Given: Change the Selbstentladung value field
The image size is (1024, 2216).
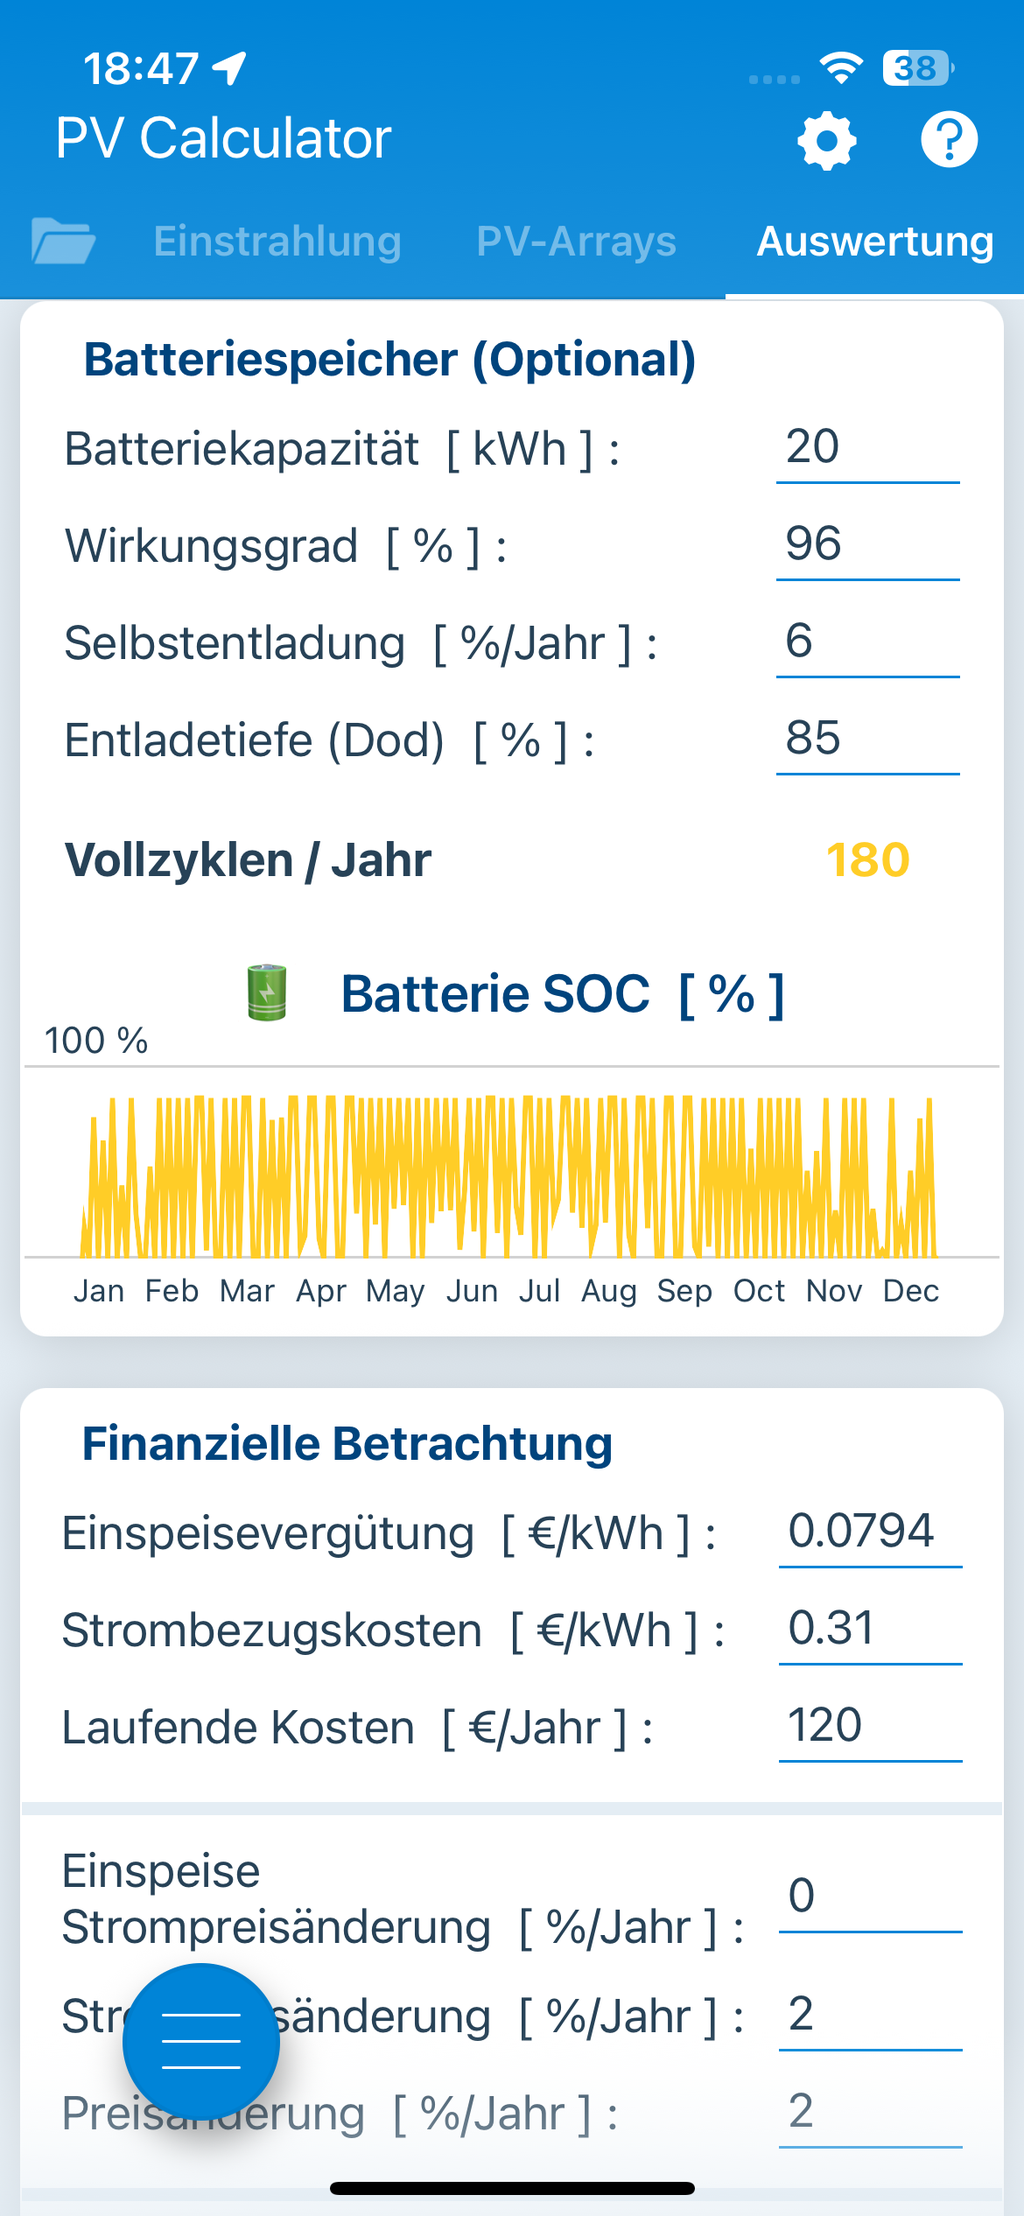Looking at the screenshot, I should 867,642.
